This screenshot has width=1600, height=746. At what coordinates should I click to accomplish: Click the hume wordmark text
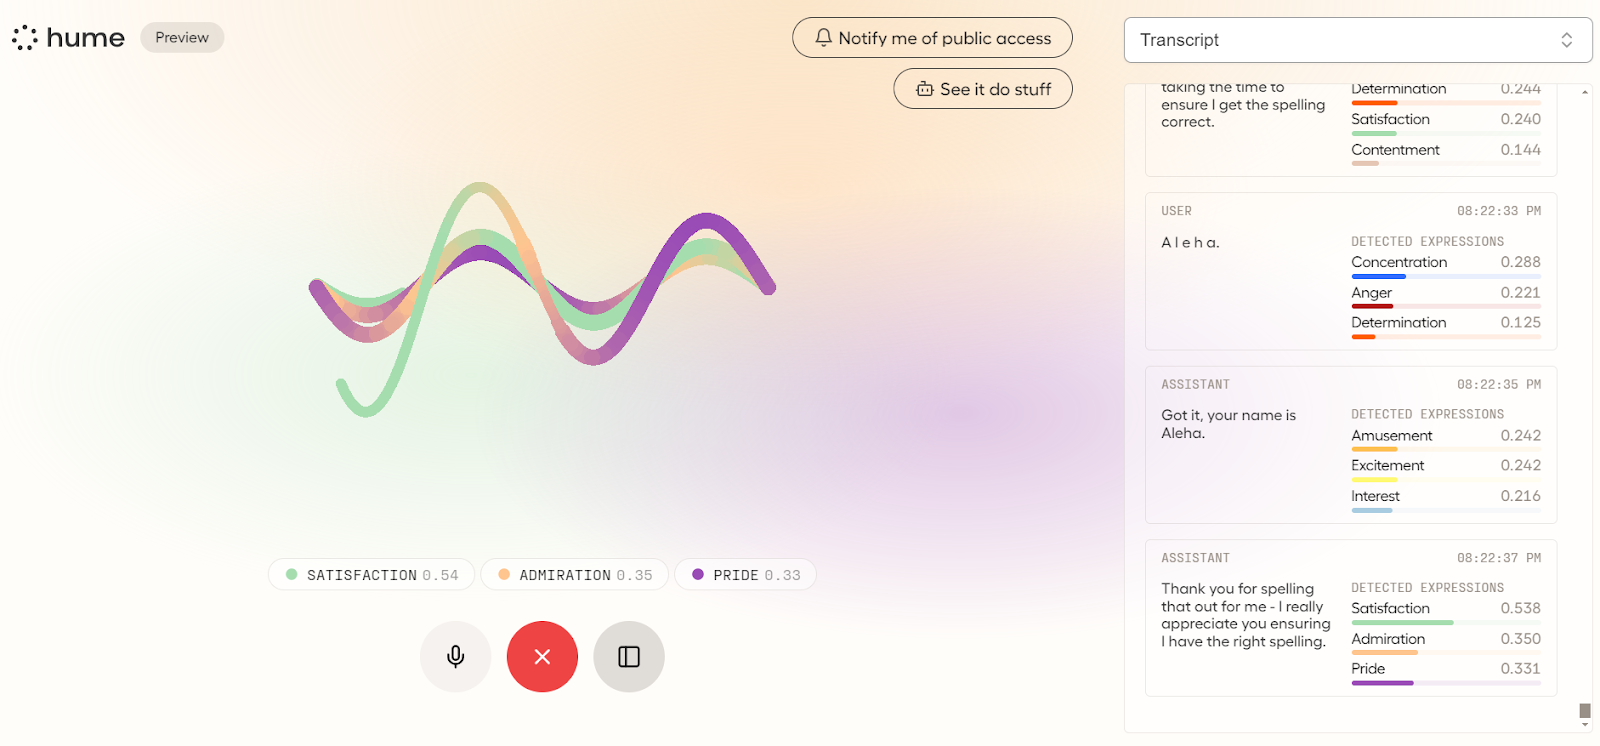click(x=86, y=38)
